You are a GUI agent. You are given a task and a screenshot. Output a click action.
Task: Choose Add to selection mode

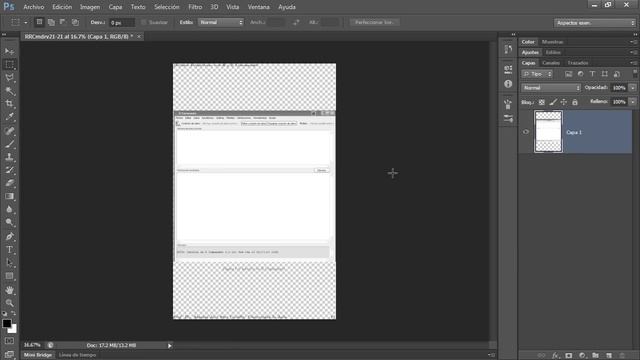[x=51, y=22]
